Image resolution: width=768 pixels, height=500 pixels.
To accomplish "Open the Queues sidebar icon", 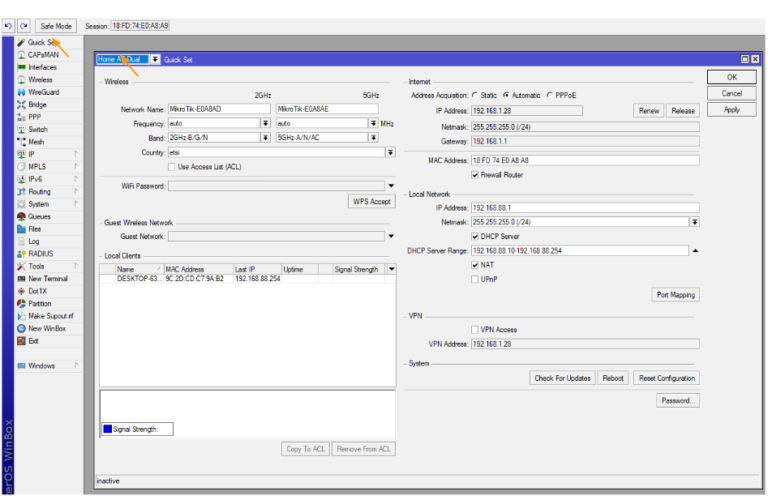I will (x=21, y=216).
